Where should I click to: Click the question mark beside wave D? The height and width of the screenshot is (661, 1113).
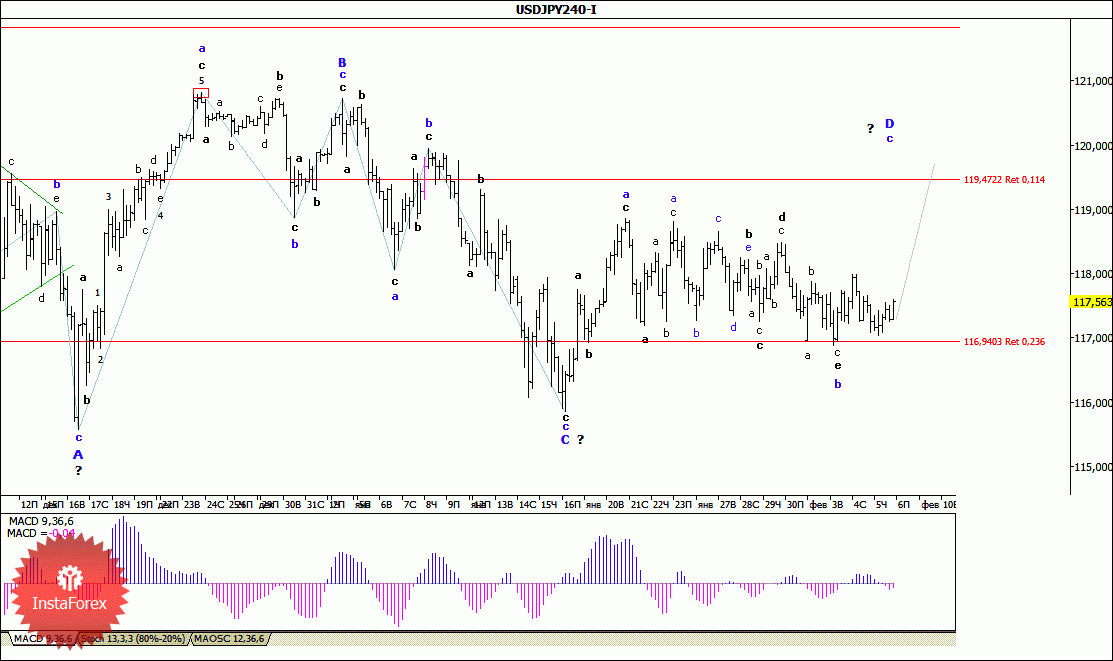(x=870, y=129)
